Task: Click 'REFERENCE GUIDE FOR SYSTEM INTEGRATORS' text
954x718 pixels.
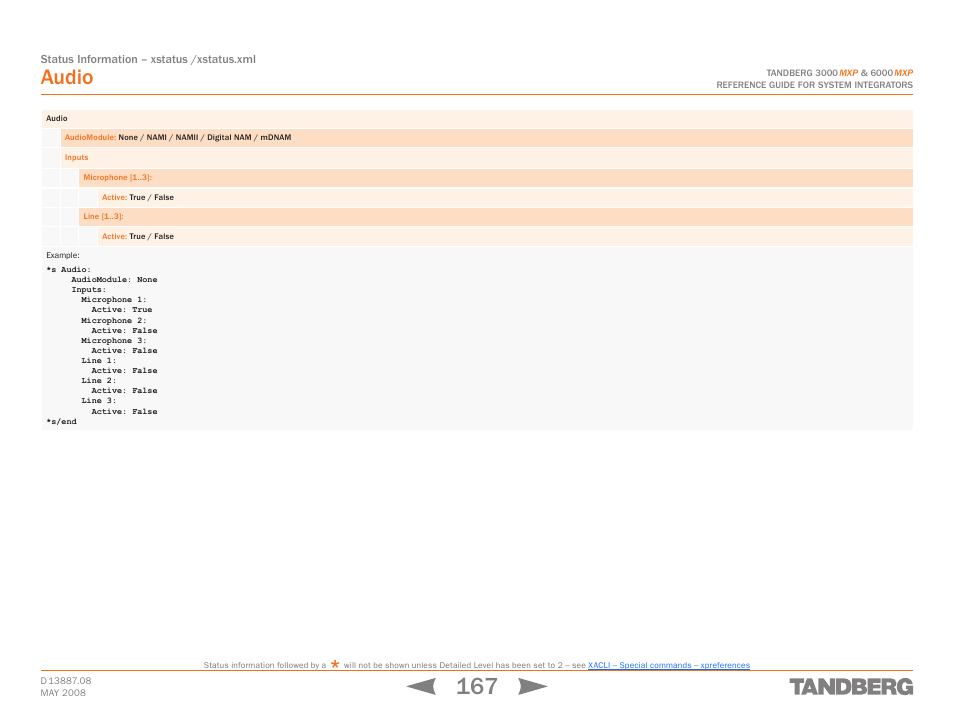Action: [815, 85]
